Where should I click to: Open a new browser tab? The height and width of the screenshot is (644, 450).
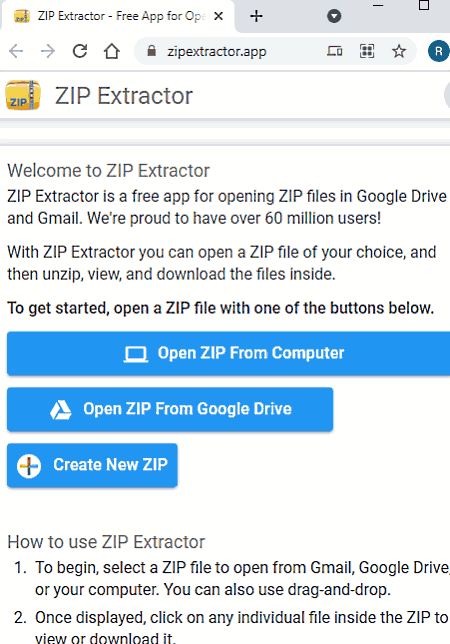(x=256, y=16)
